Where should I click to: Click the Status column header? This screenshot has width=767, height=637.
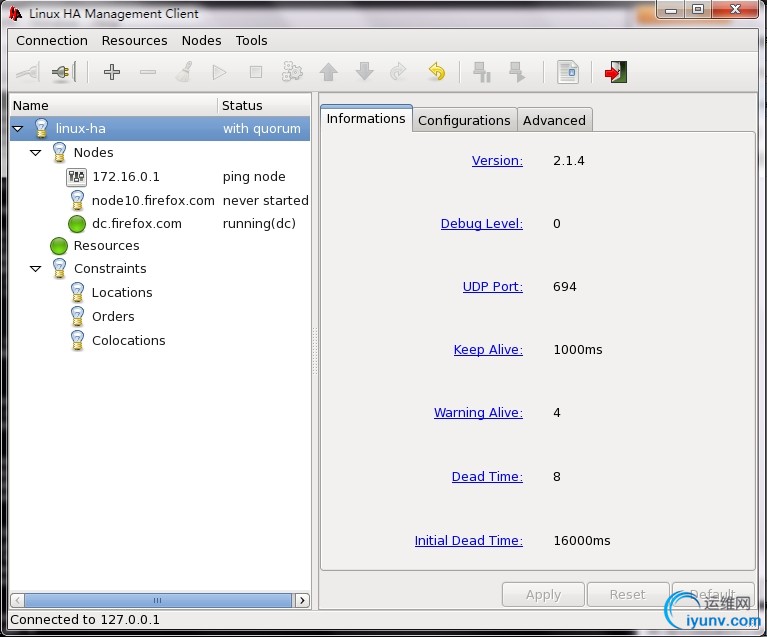pyautogui.click(x=264, y=106)
